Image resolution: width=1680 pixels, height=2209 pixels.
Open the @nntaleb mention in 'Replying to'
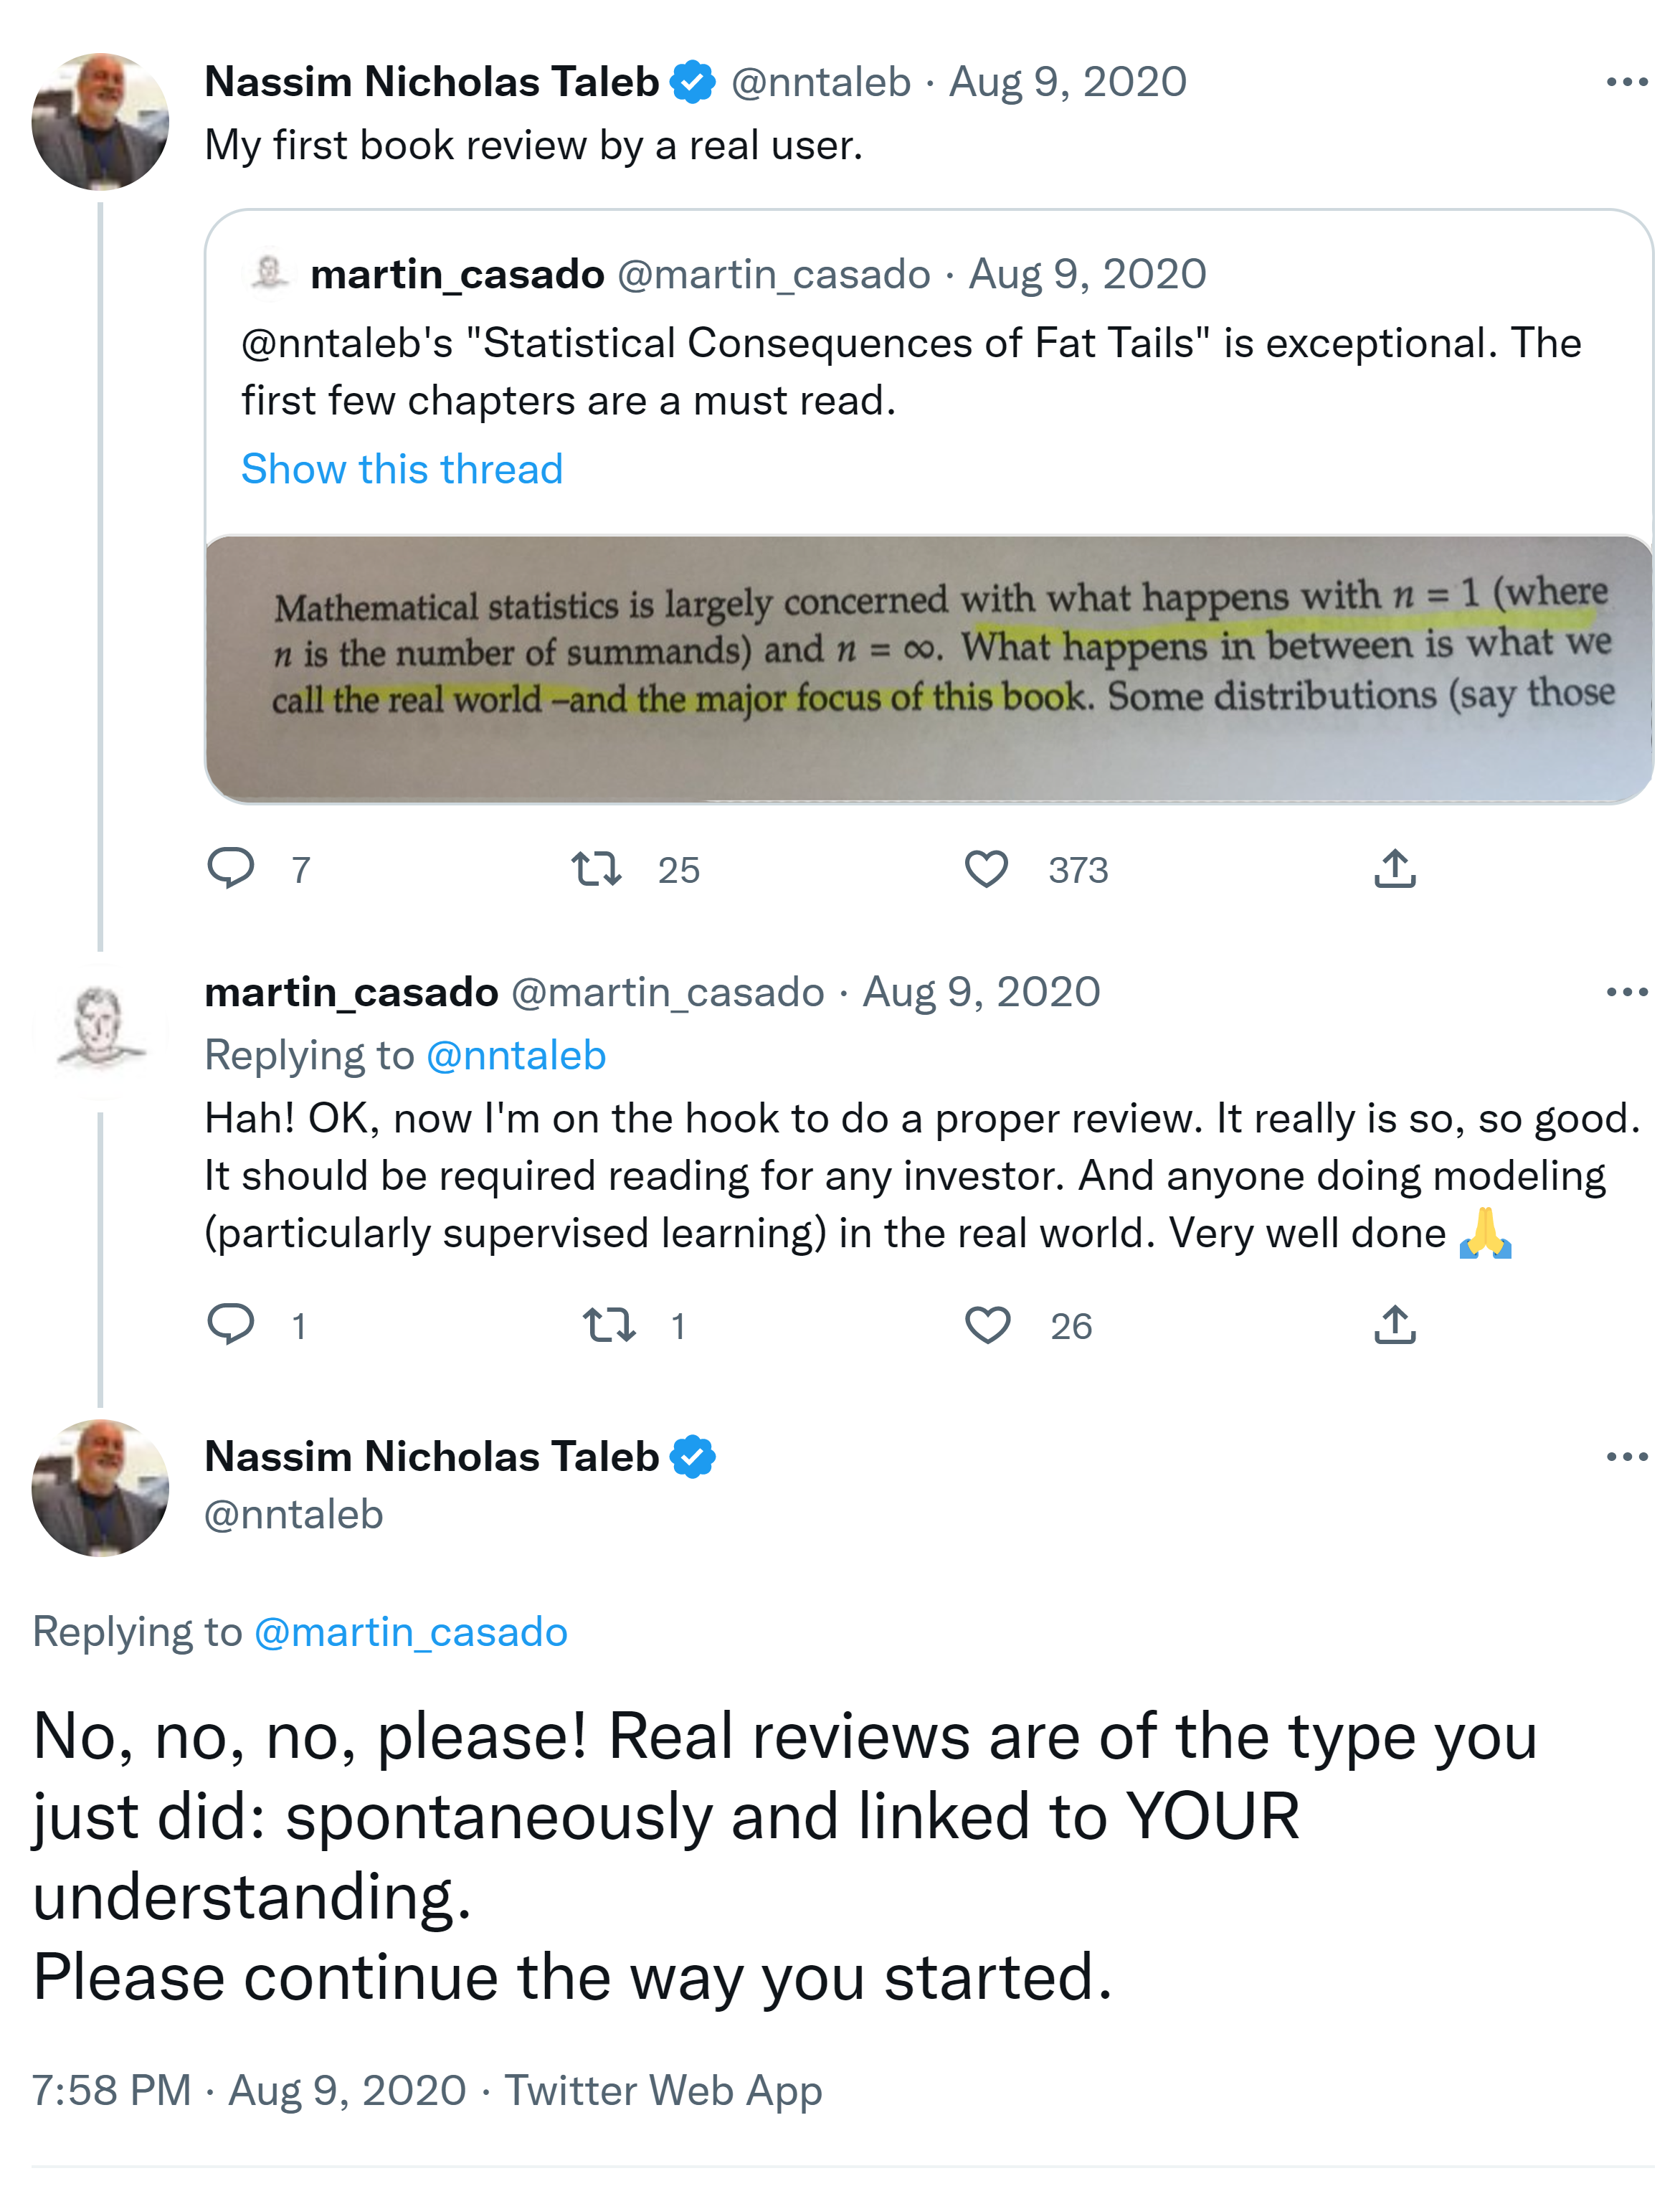[x=516, y=1056]
